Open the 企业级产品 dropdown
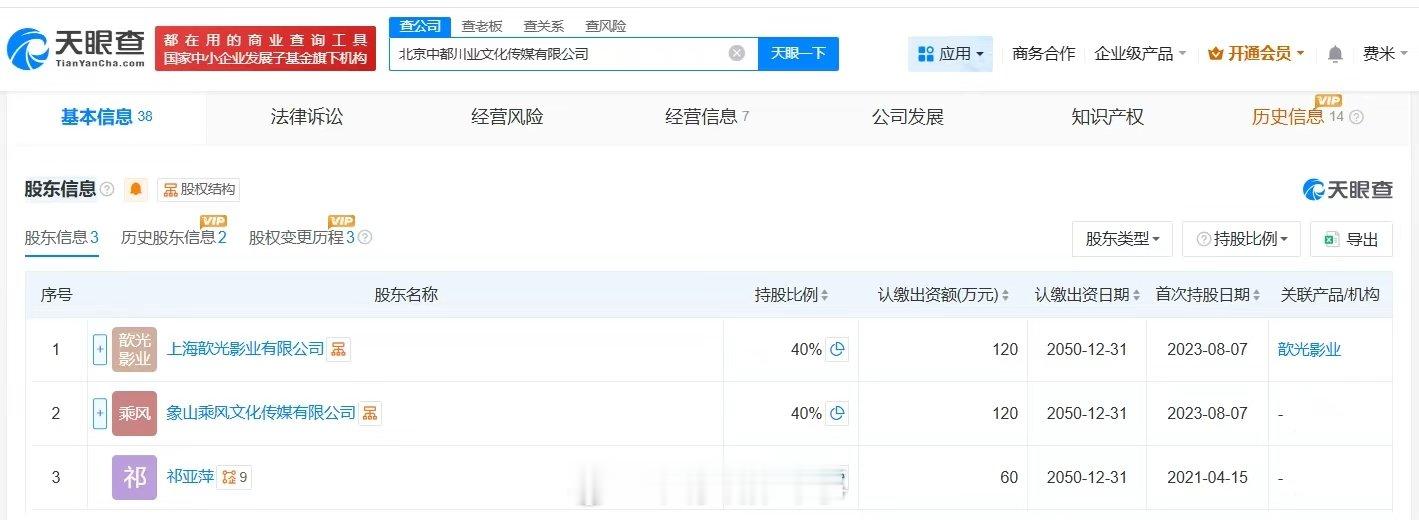The image size is (1419, 520). 1140,54
